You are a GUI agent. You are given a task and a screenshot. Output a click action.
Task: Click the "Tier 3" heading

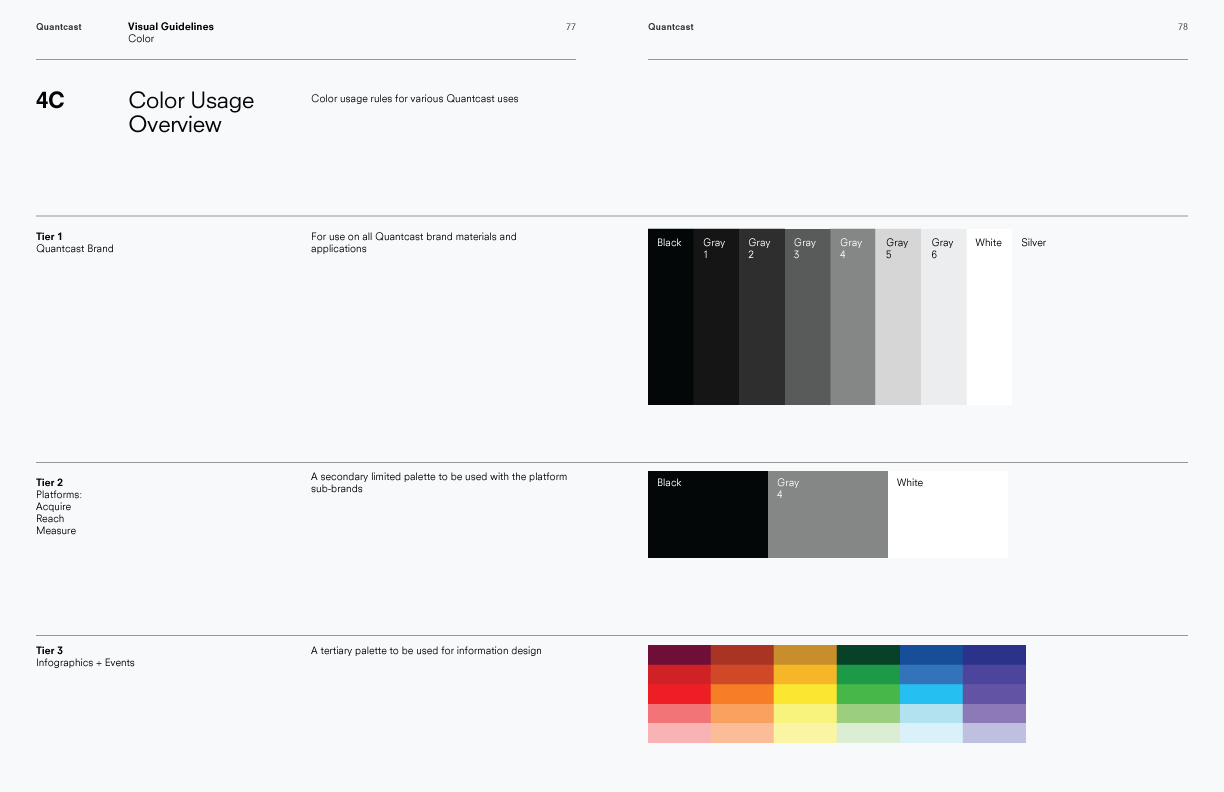[49, 651]
